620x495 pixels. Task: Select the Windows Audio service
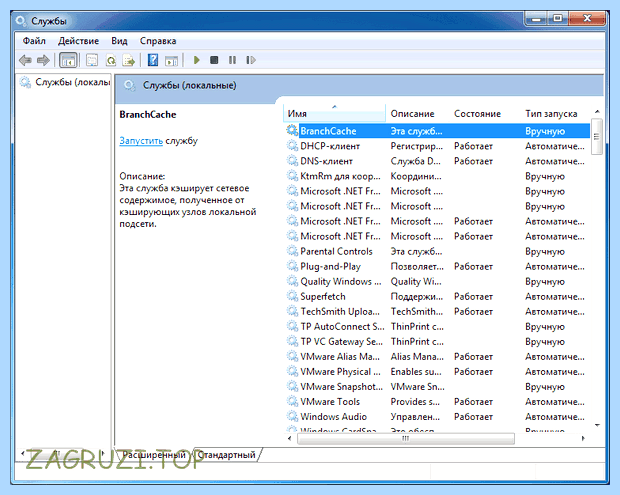pyautogui.click(x=333, y=417)
